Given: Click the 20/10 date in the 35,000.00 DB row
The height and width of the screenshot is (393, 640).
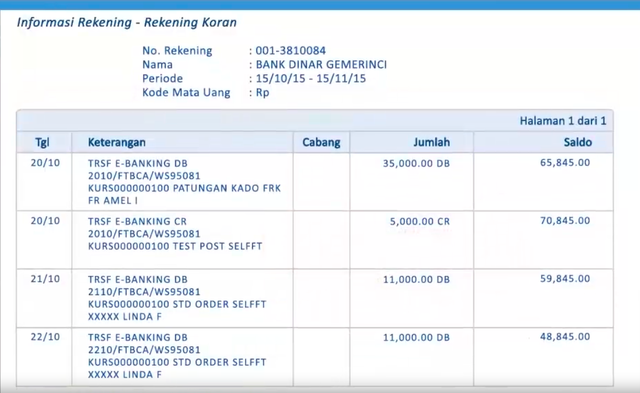Looking at the screenshot, I should click(45, 163).
